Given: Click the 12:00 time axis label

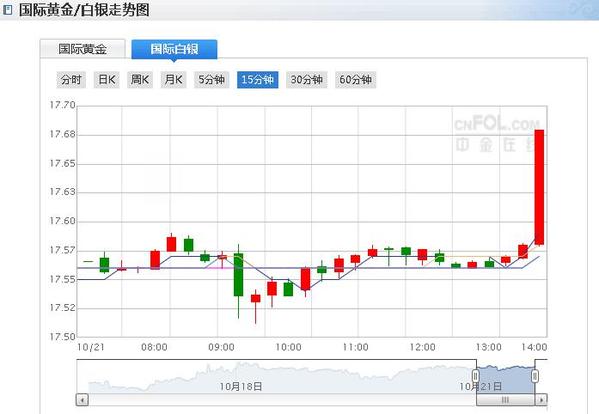Looking at the screenshot, I should 423,347.
